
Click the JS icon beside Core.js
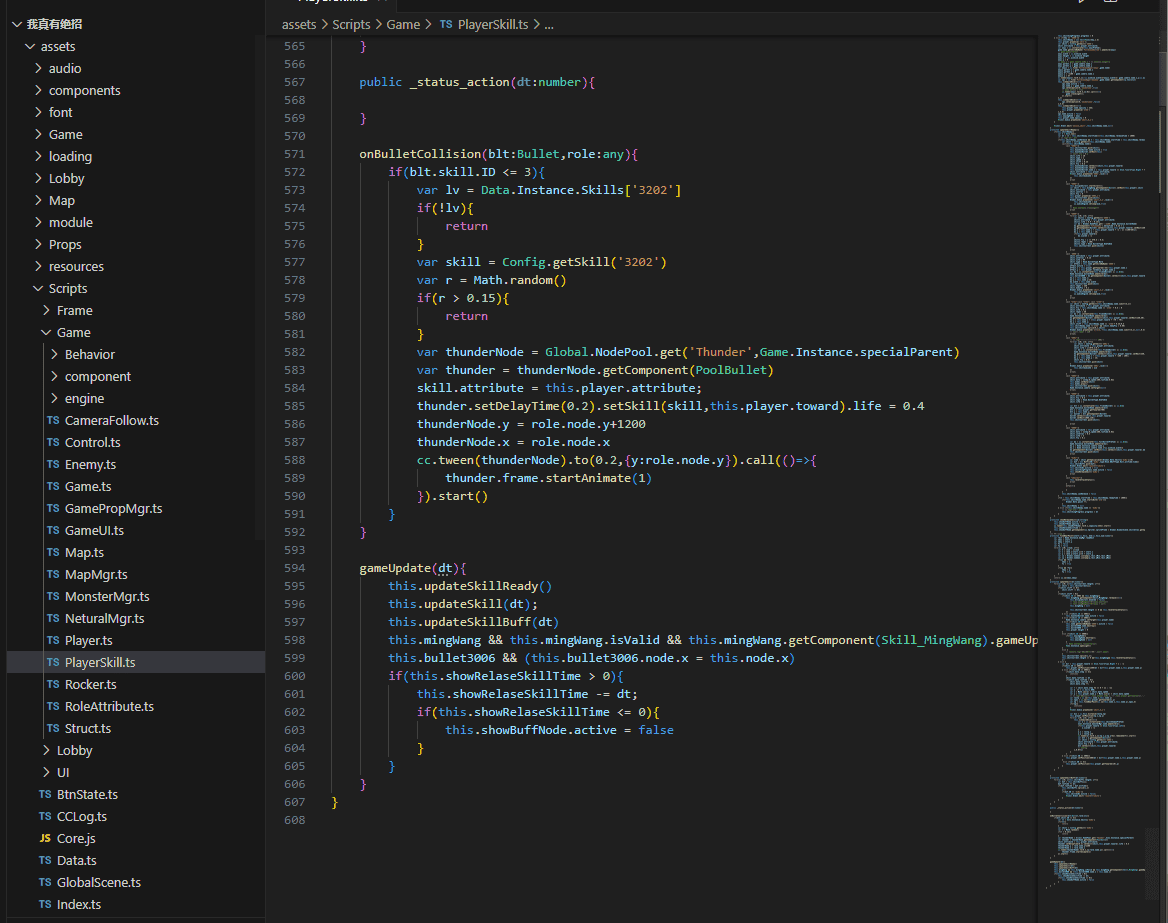coord(45,839)
